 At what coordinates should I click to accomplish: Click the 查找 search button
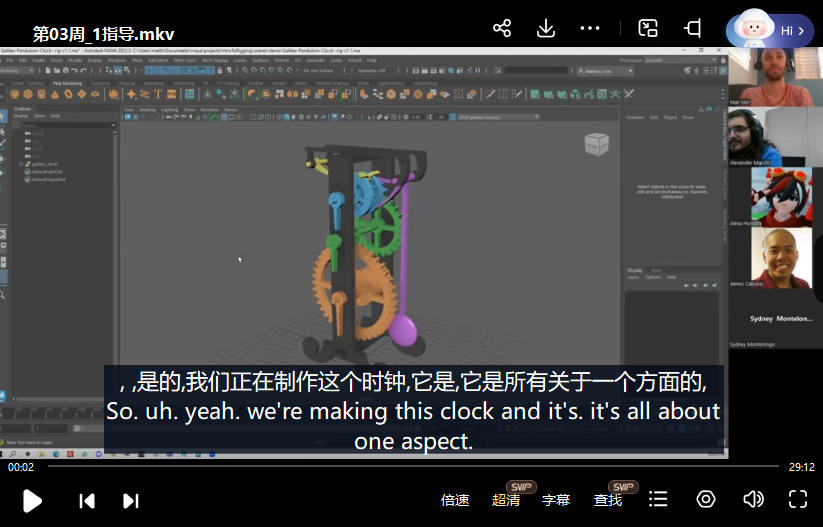tap(608, 500)
